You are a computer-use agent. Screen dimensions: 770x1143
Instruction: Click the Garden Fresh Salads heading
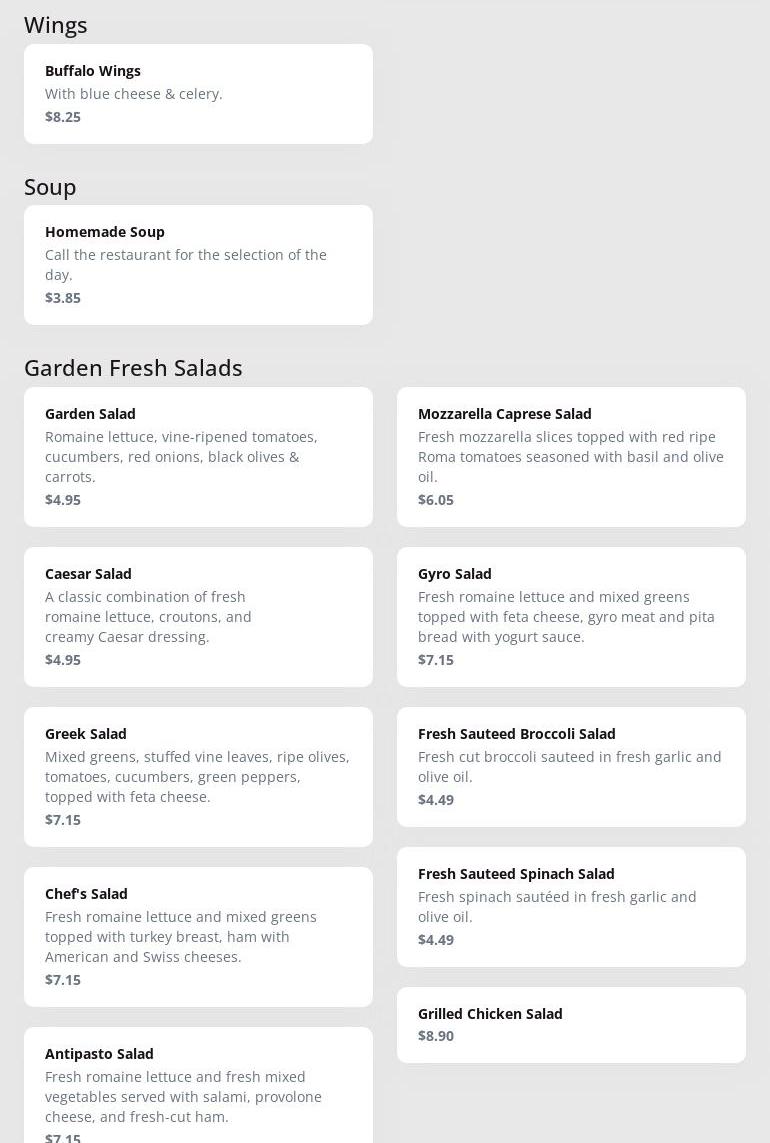(133, 368)
